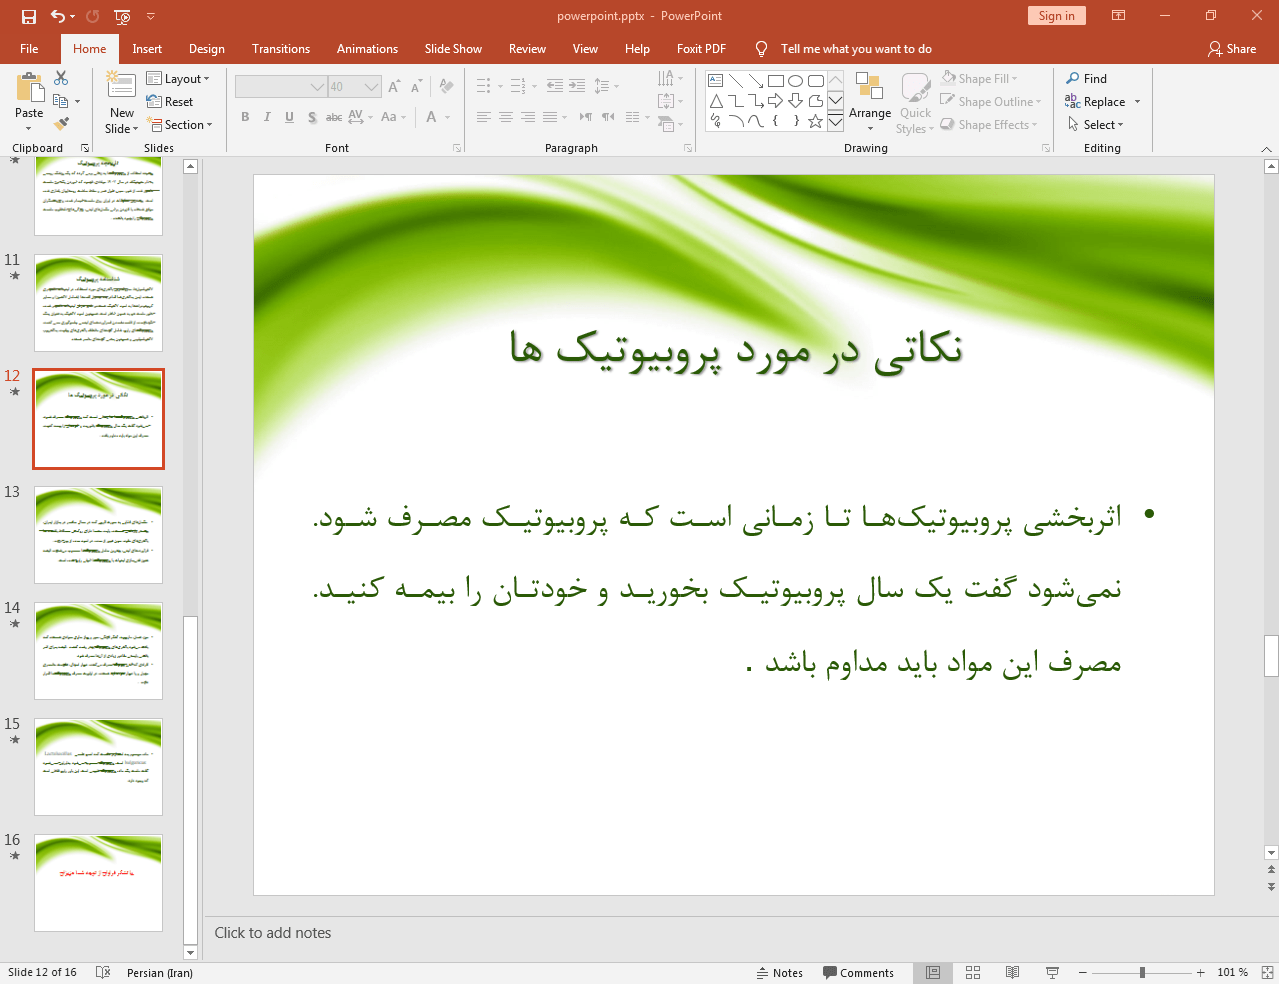Image resolution: width=1279 pixels, height=984 pixels.
Task: Click the Cut scissors icon
Action: coord(61,78)
